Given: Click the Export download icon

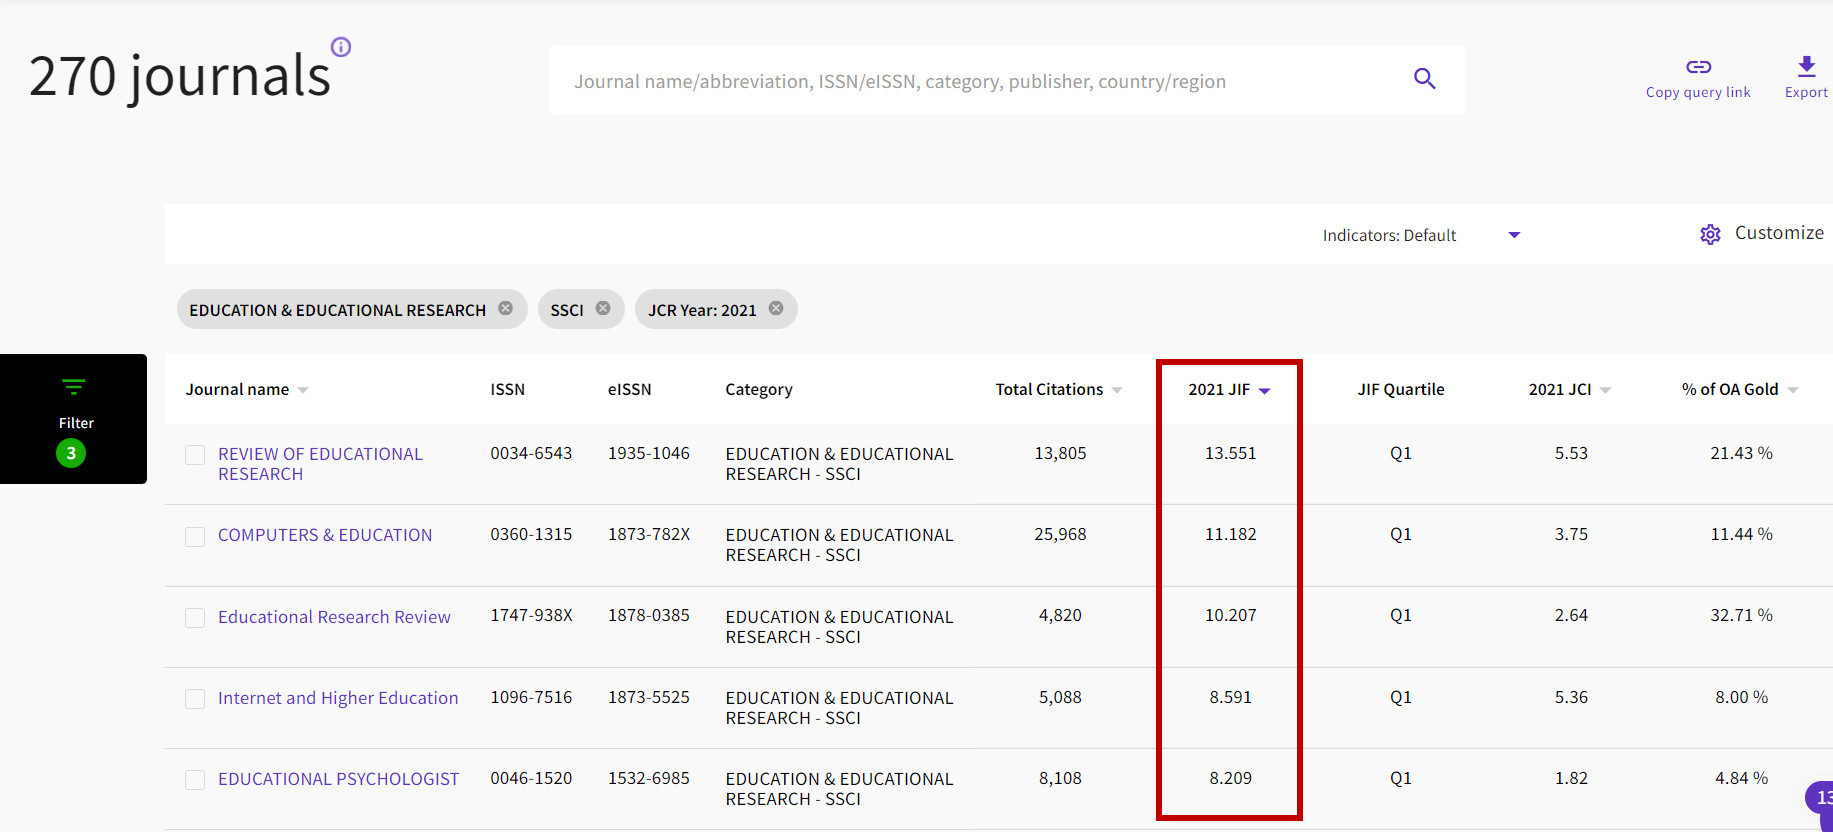Looking at the screenshot, I should point(1806,66).
